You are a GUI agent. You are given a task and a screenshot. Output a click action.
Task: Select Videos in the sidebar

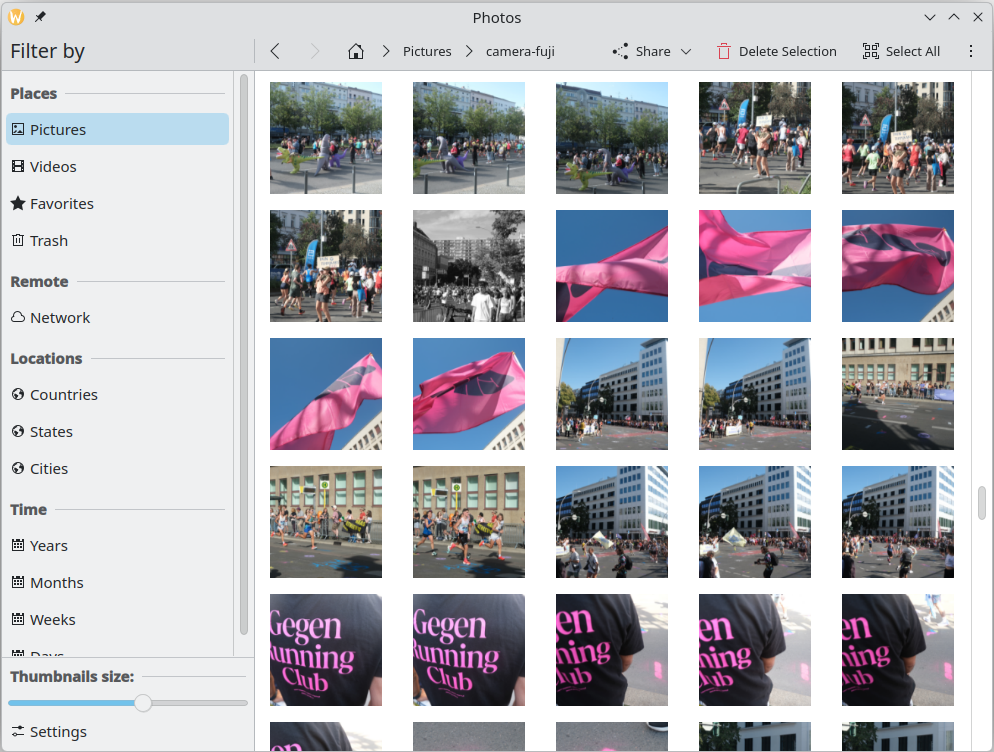point(117,166)
